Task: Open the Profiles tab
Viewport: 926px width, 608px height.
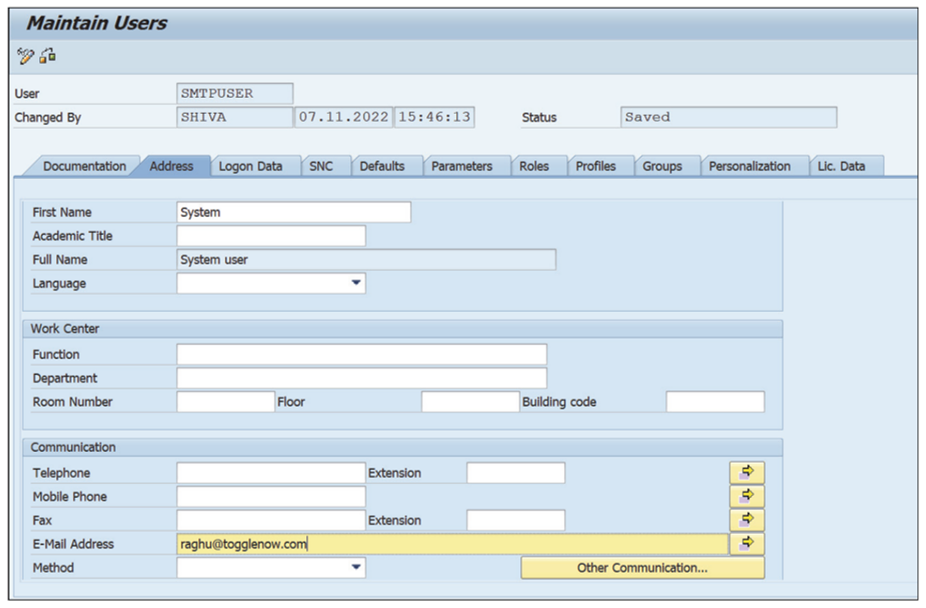Action: [x=598, y=166]
